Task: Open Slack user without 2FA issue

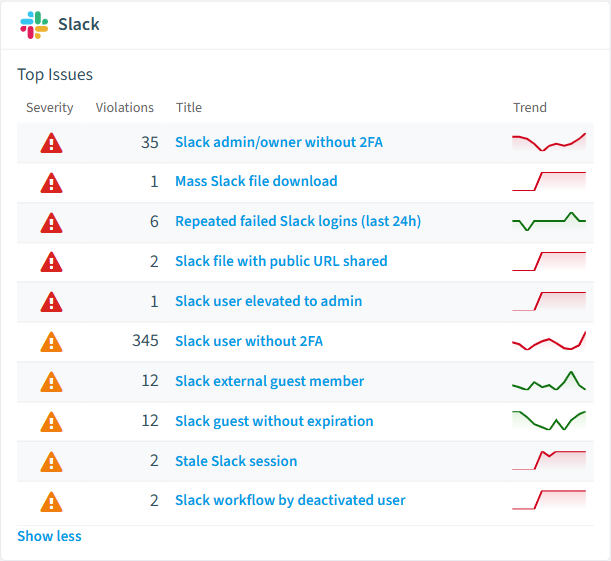Action: [x=249, y=341]
